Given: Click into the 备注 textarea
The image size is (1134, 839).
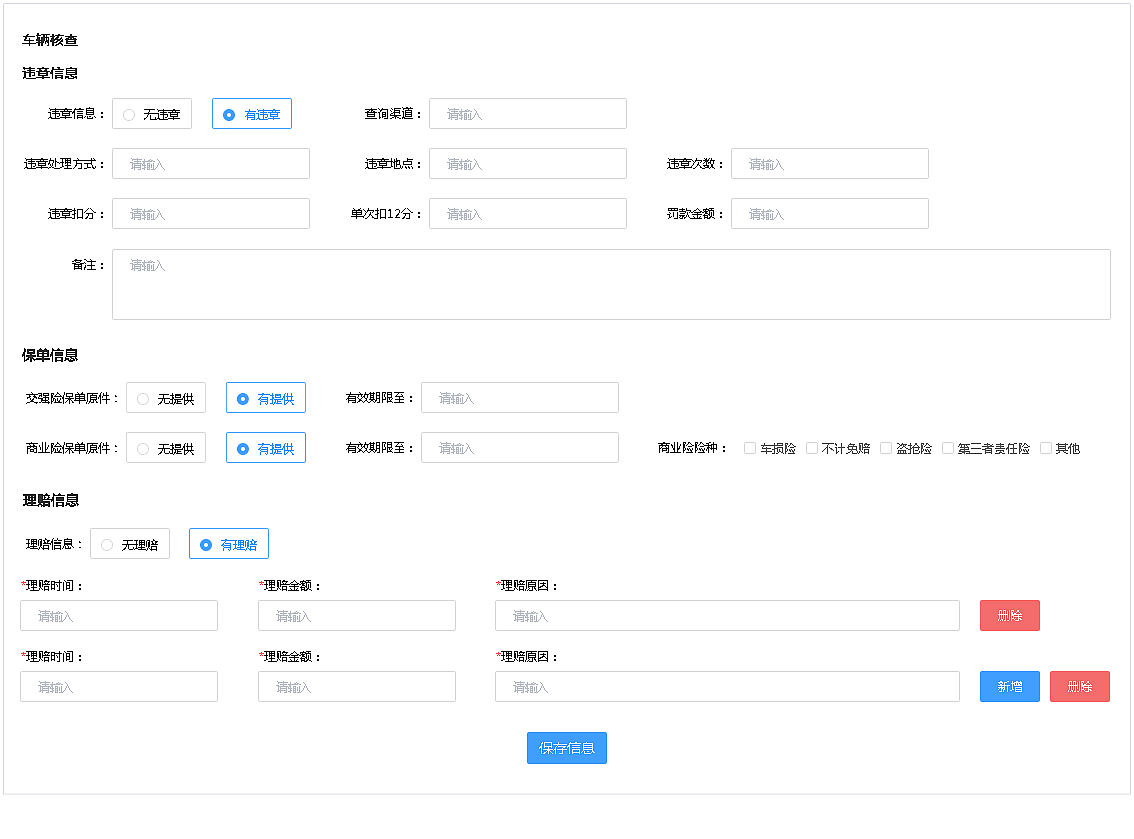Looking at the screenshot, I should [x=611, y=284].
